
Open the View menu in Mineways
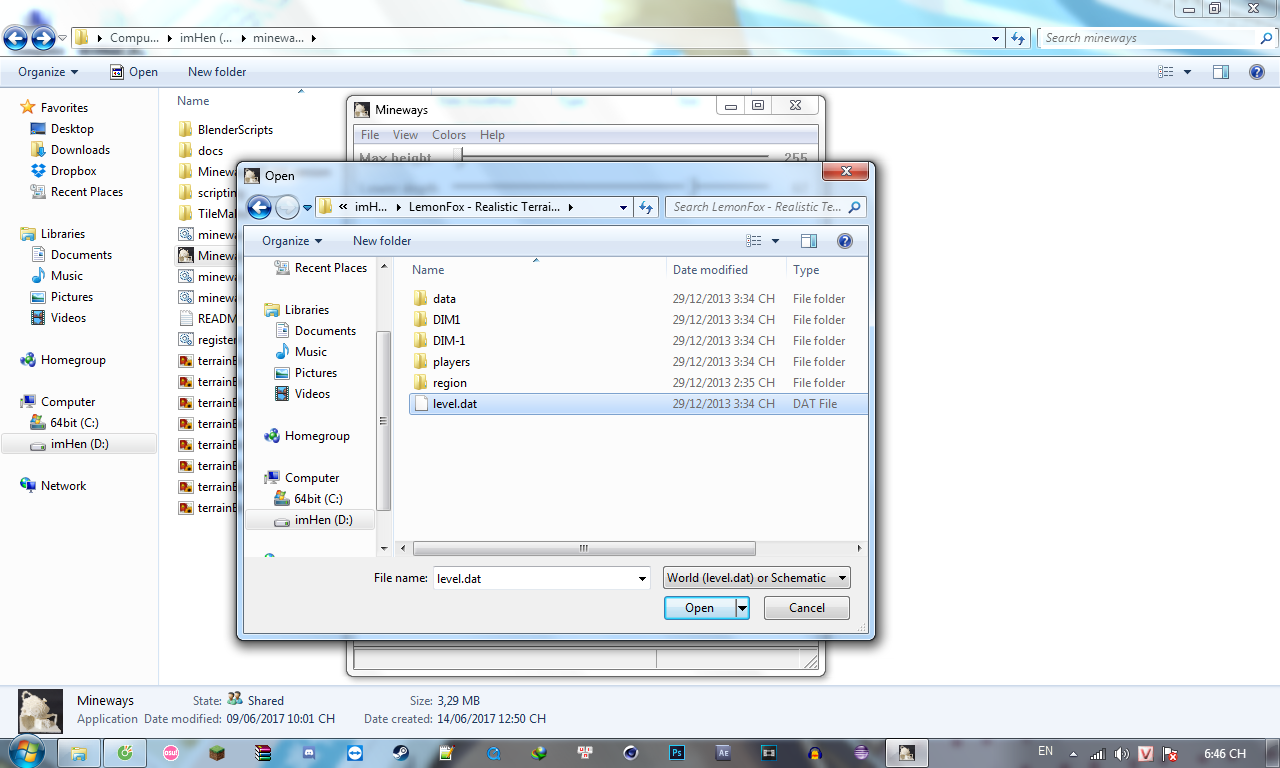(405, 135)
